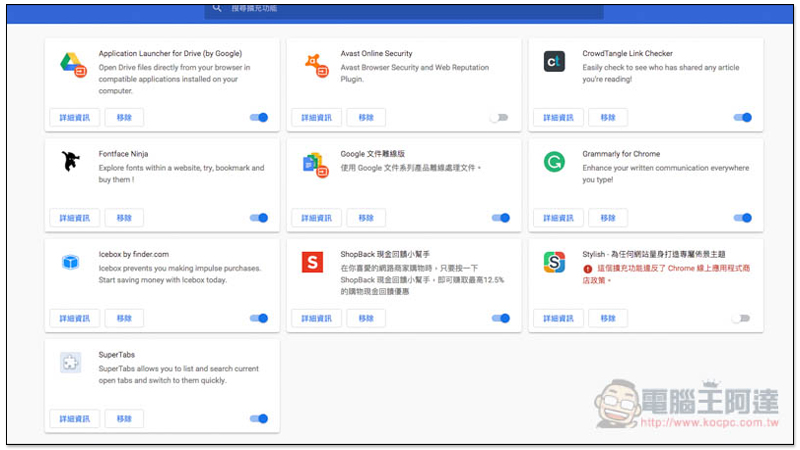This screenshot has height=450, width=800.
Task: Click the 'Avast Online Security' title text
Action: click(377, 53)
